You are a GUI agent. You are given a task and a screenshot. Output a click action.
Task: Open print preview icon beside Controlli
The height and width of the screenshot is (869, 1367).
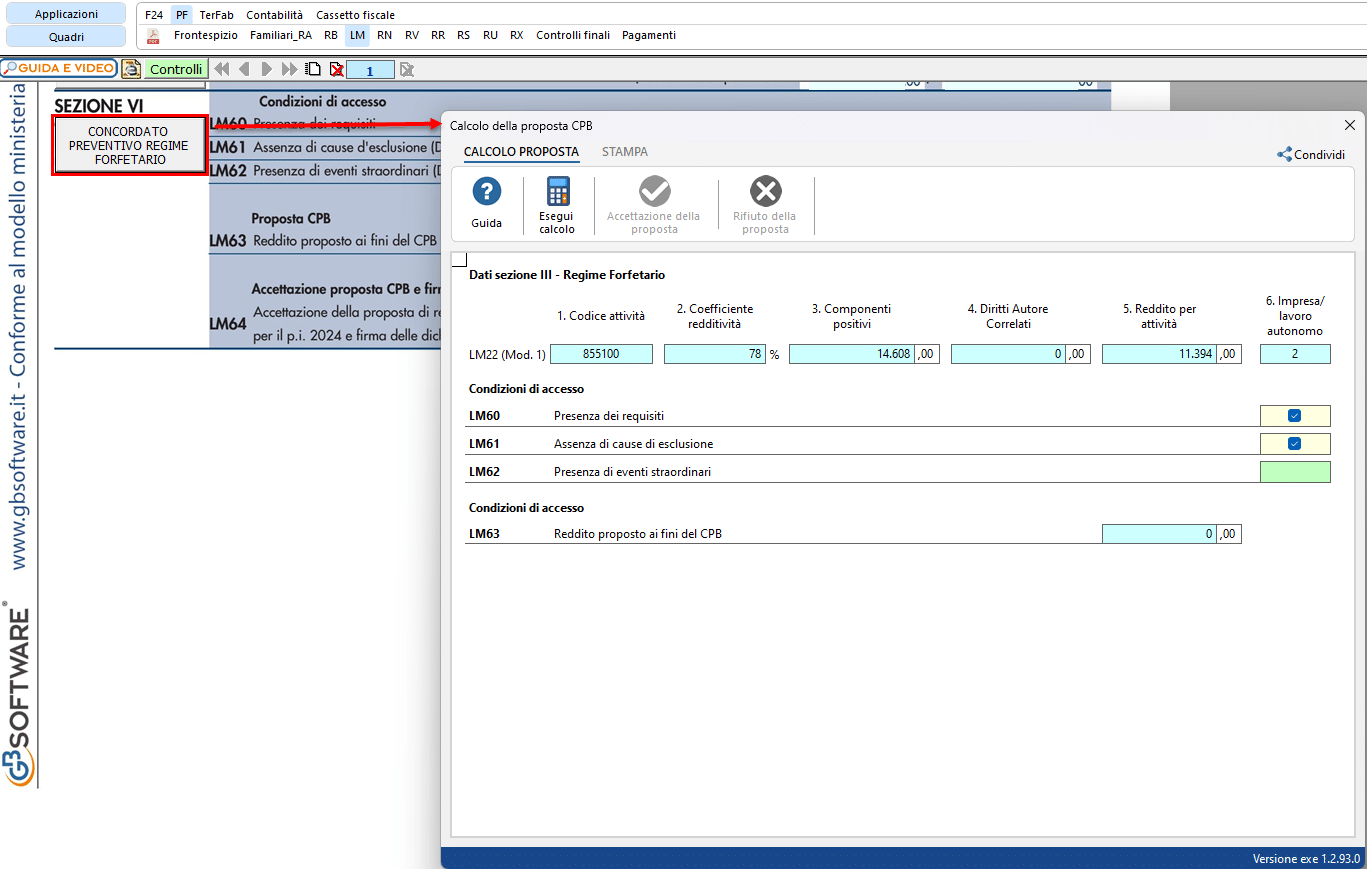(x=131, y=69)
